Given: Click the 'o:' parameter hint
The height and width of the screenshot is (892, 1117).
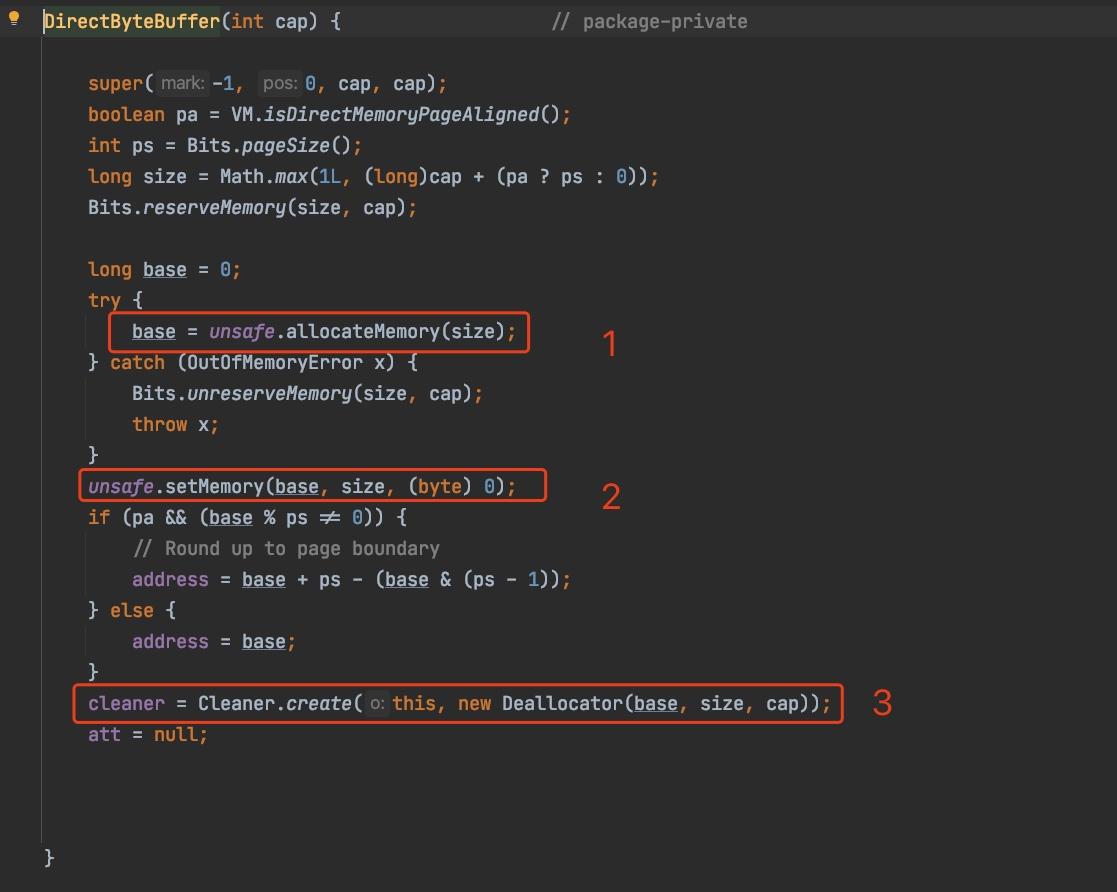Looking at the screenshot, I should point(377,704).
